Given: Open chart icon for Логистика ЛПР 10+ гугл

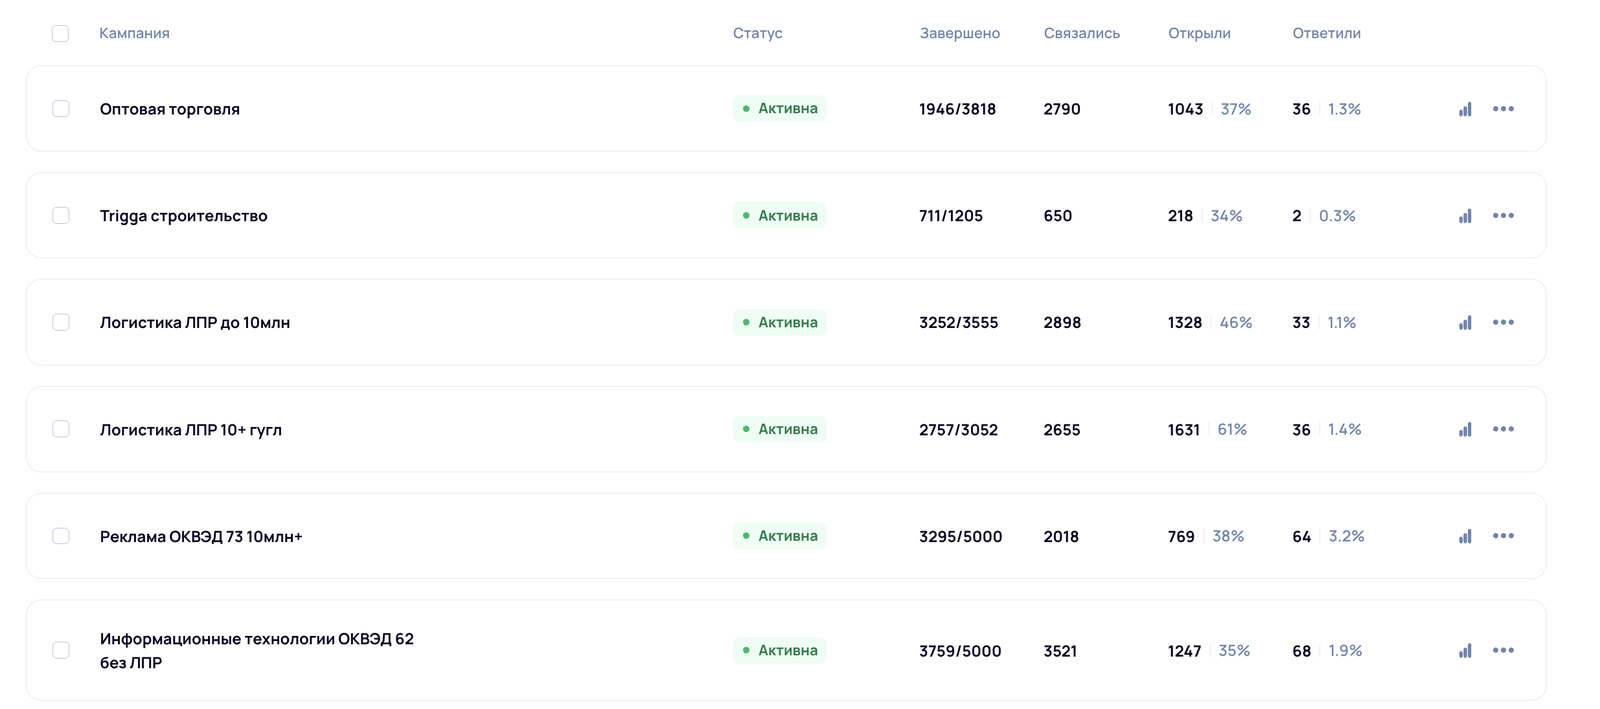Looking at the screenshot, I should tap(1465, 430).
